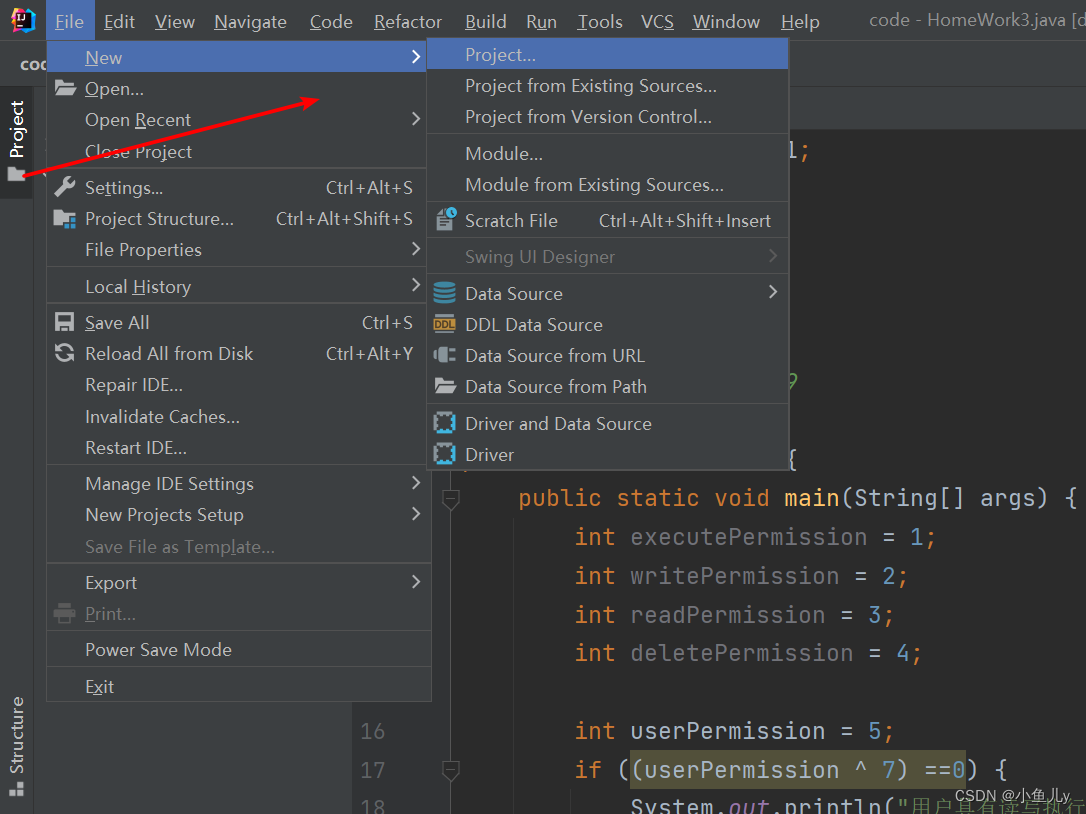Choose Module... menu entry

pyautogui.click(x=607, y=153)
